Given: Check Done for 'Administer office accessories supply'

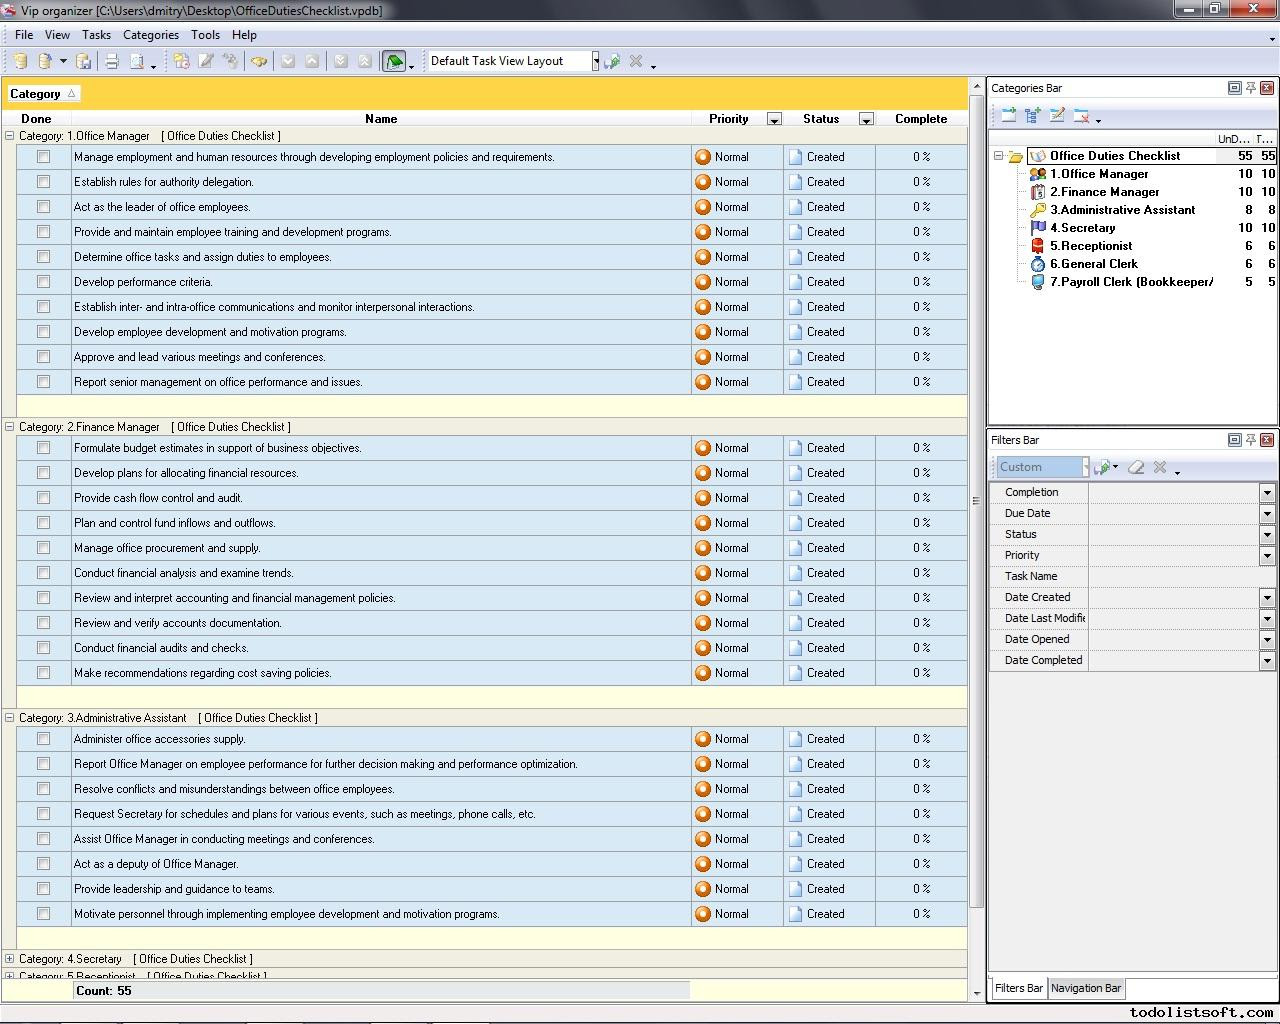Looking at the screenshot, I should click(x=43, y=739).
